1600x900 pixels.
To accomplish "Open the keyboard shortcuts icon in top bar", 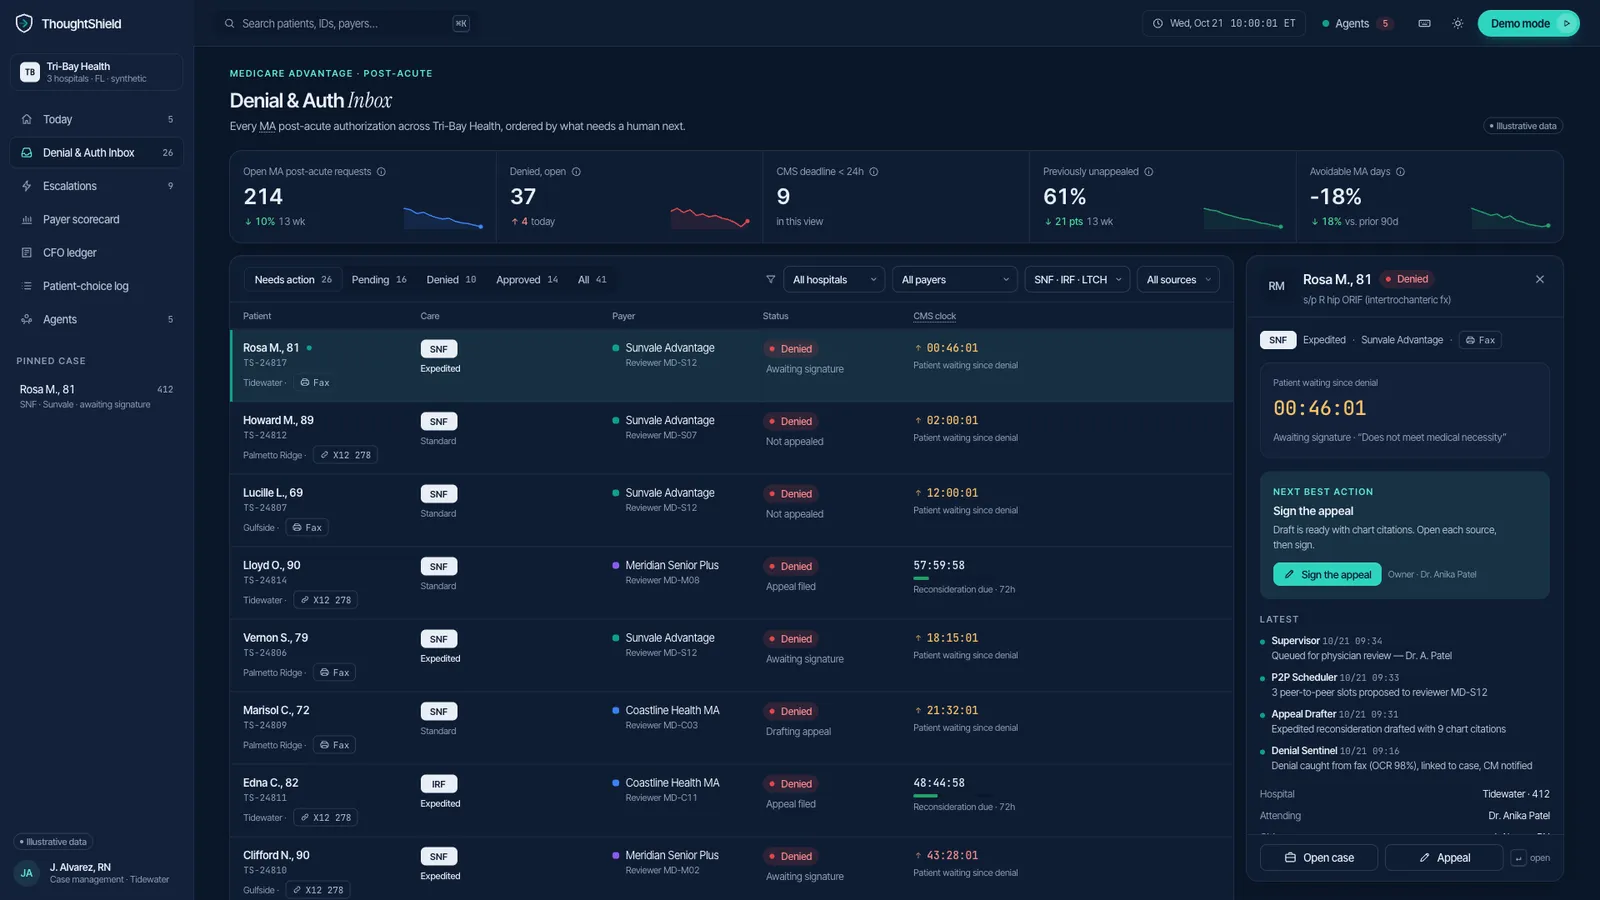I will [x=1424, y=23].
